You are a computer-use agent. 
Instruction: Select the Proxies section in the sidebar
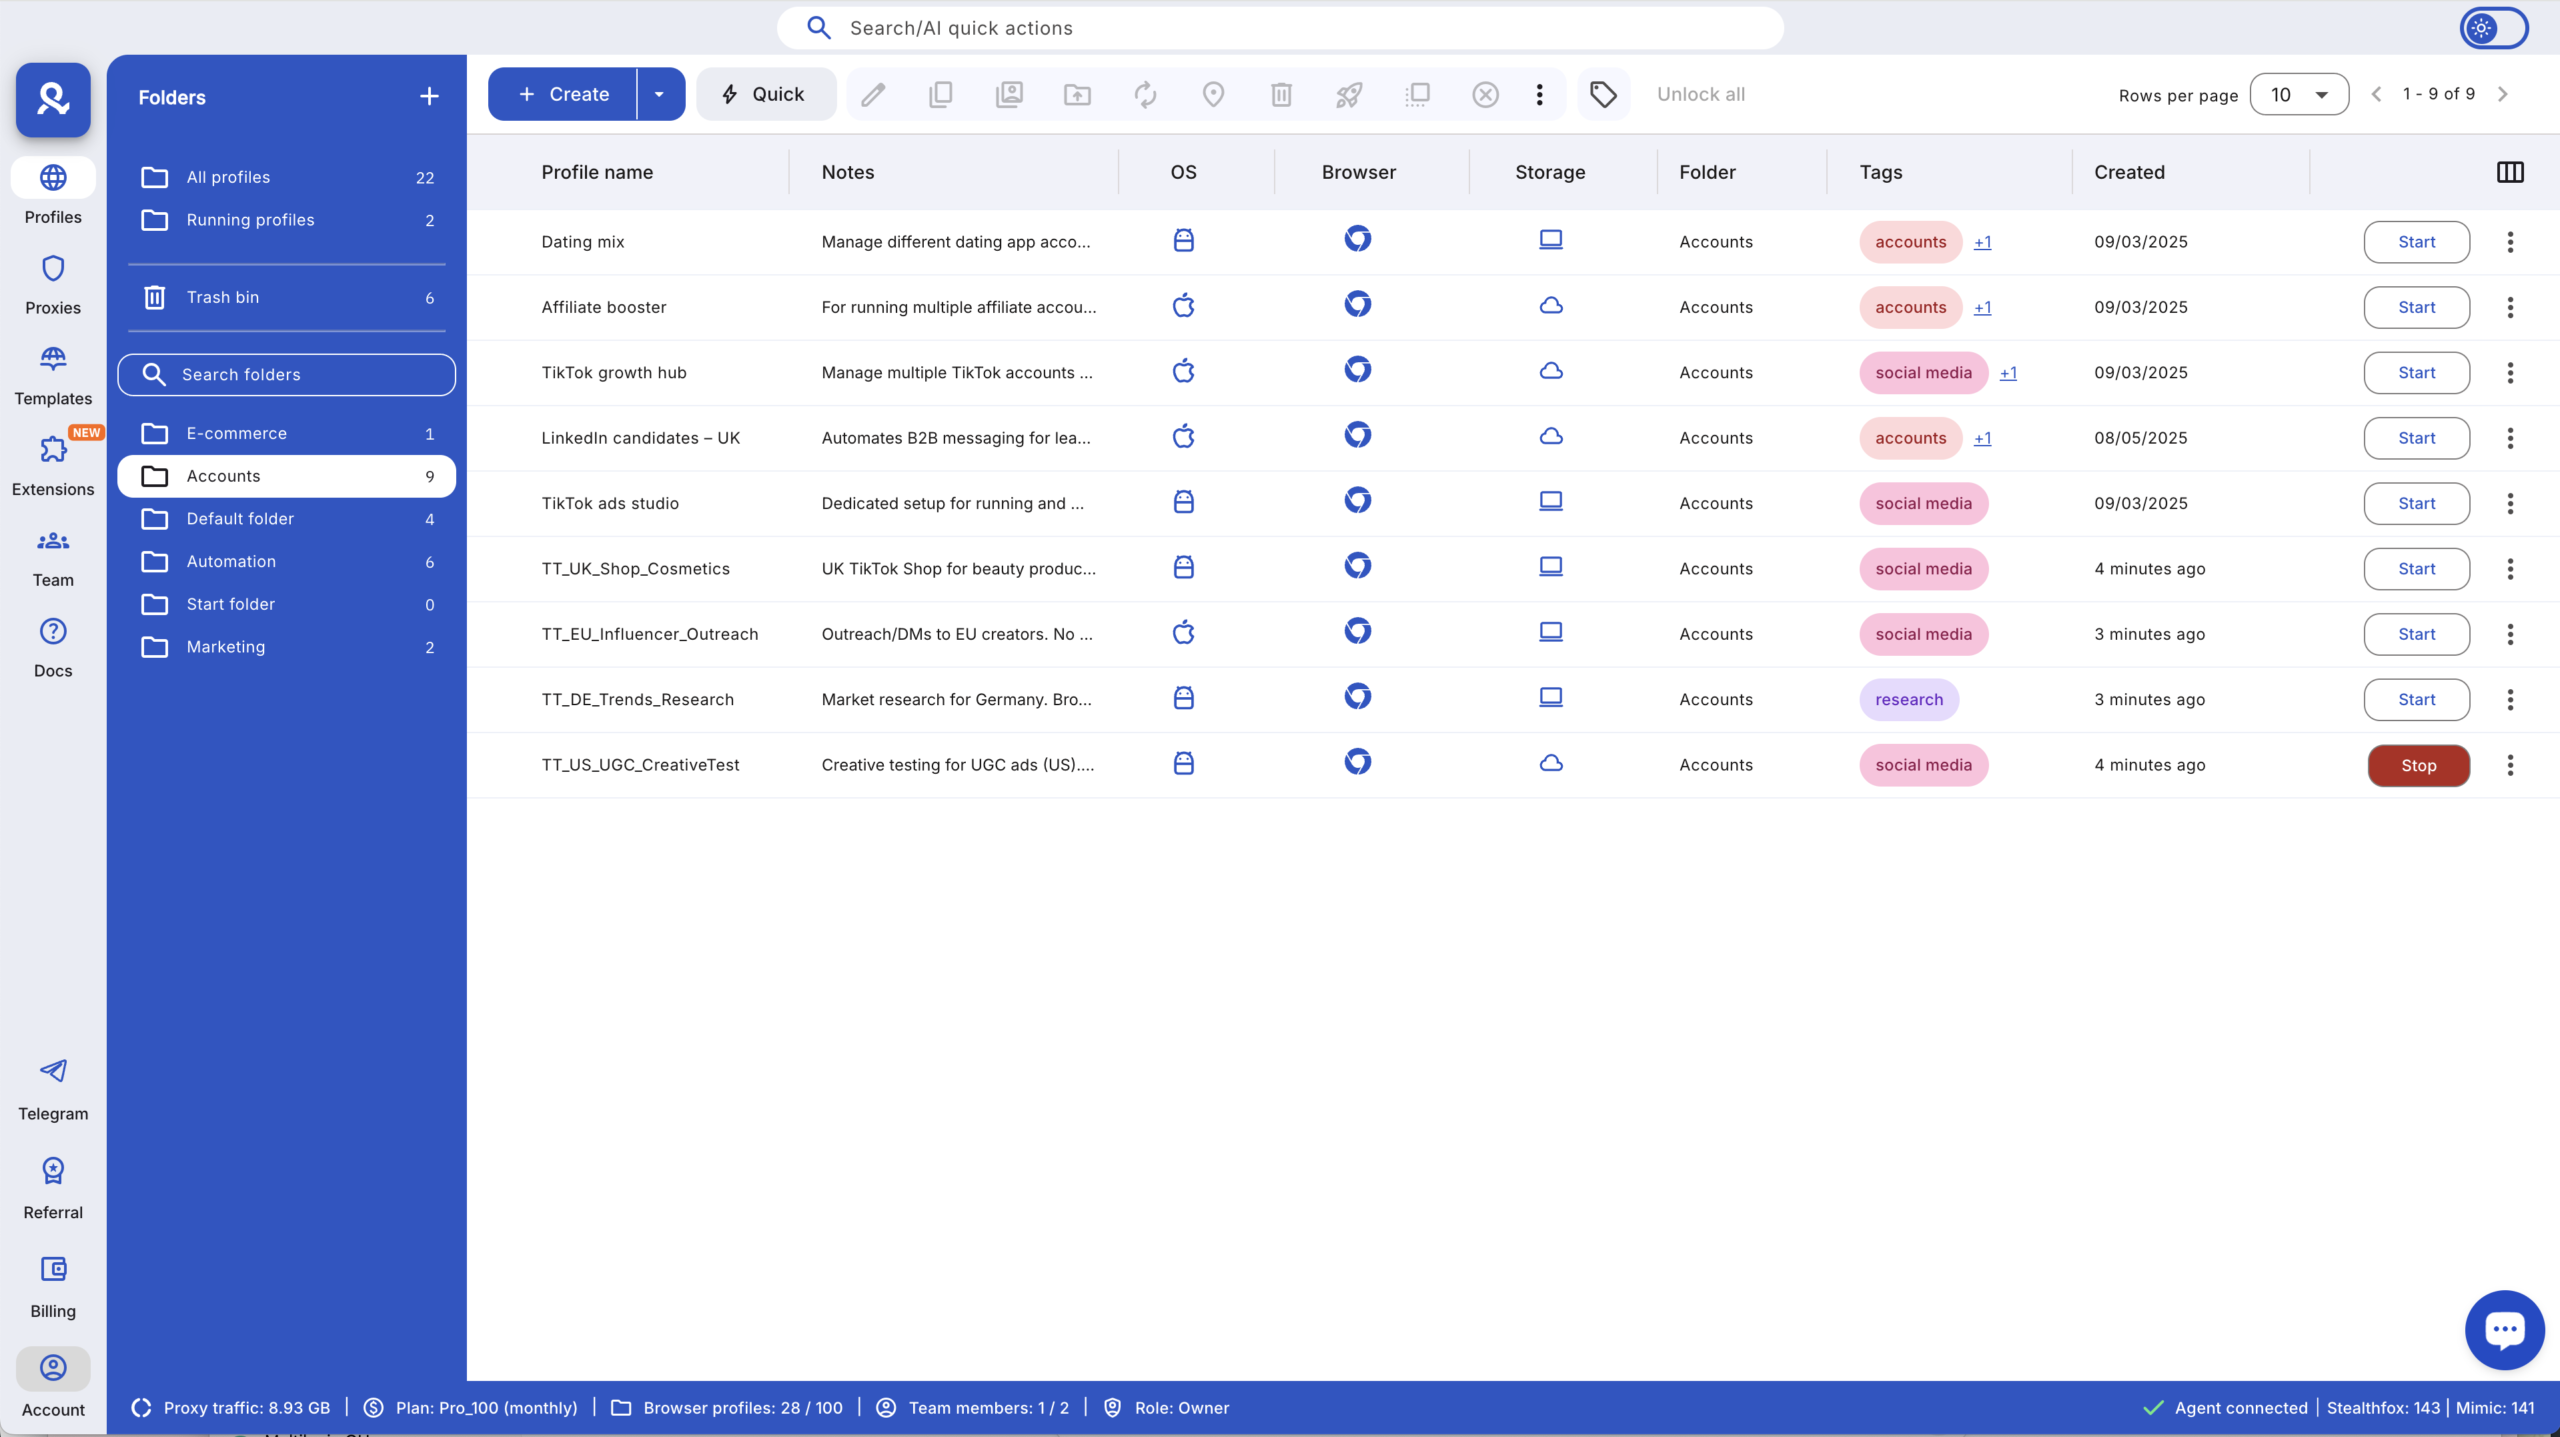coord(53,285)
